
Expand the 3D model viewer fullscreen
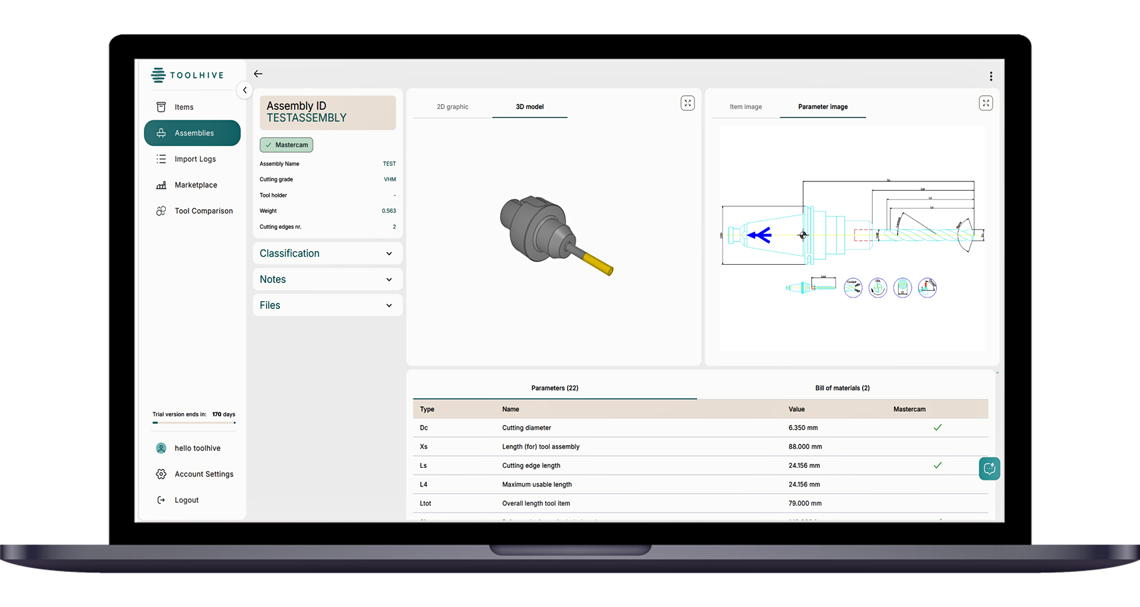click(687, 103)
